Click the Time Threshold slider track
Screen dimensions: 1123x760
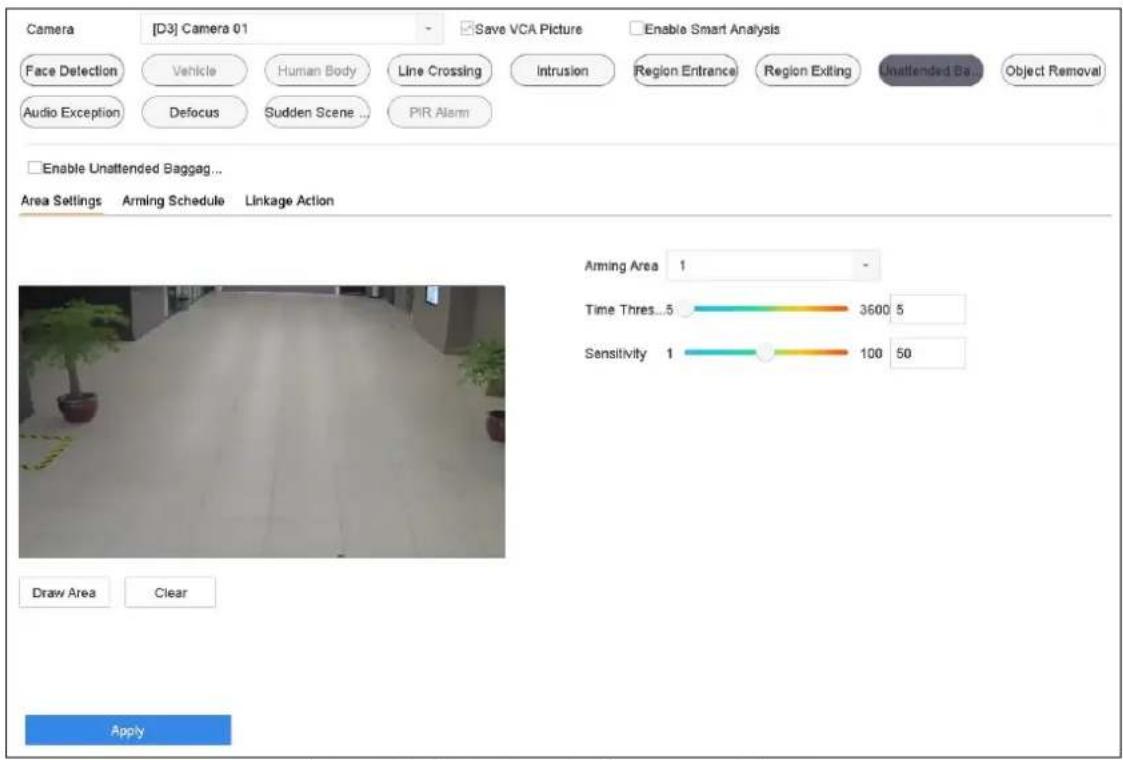coord(766,309)
